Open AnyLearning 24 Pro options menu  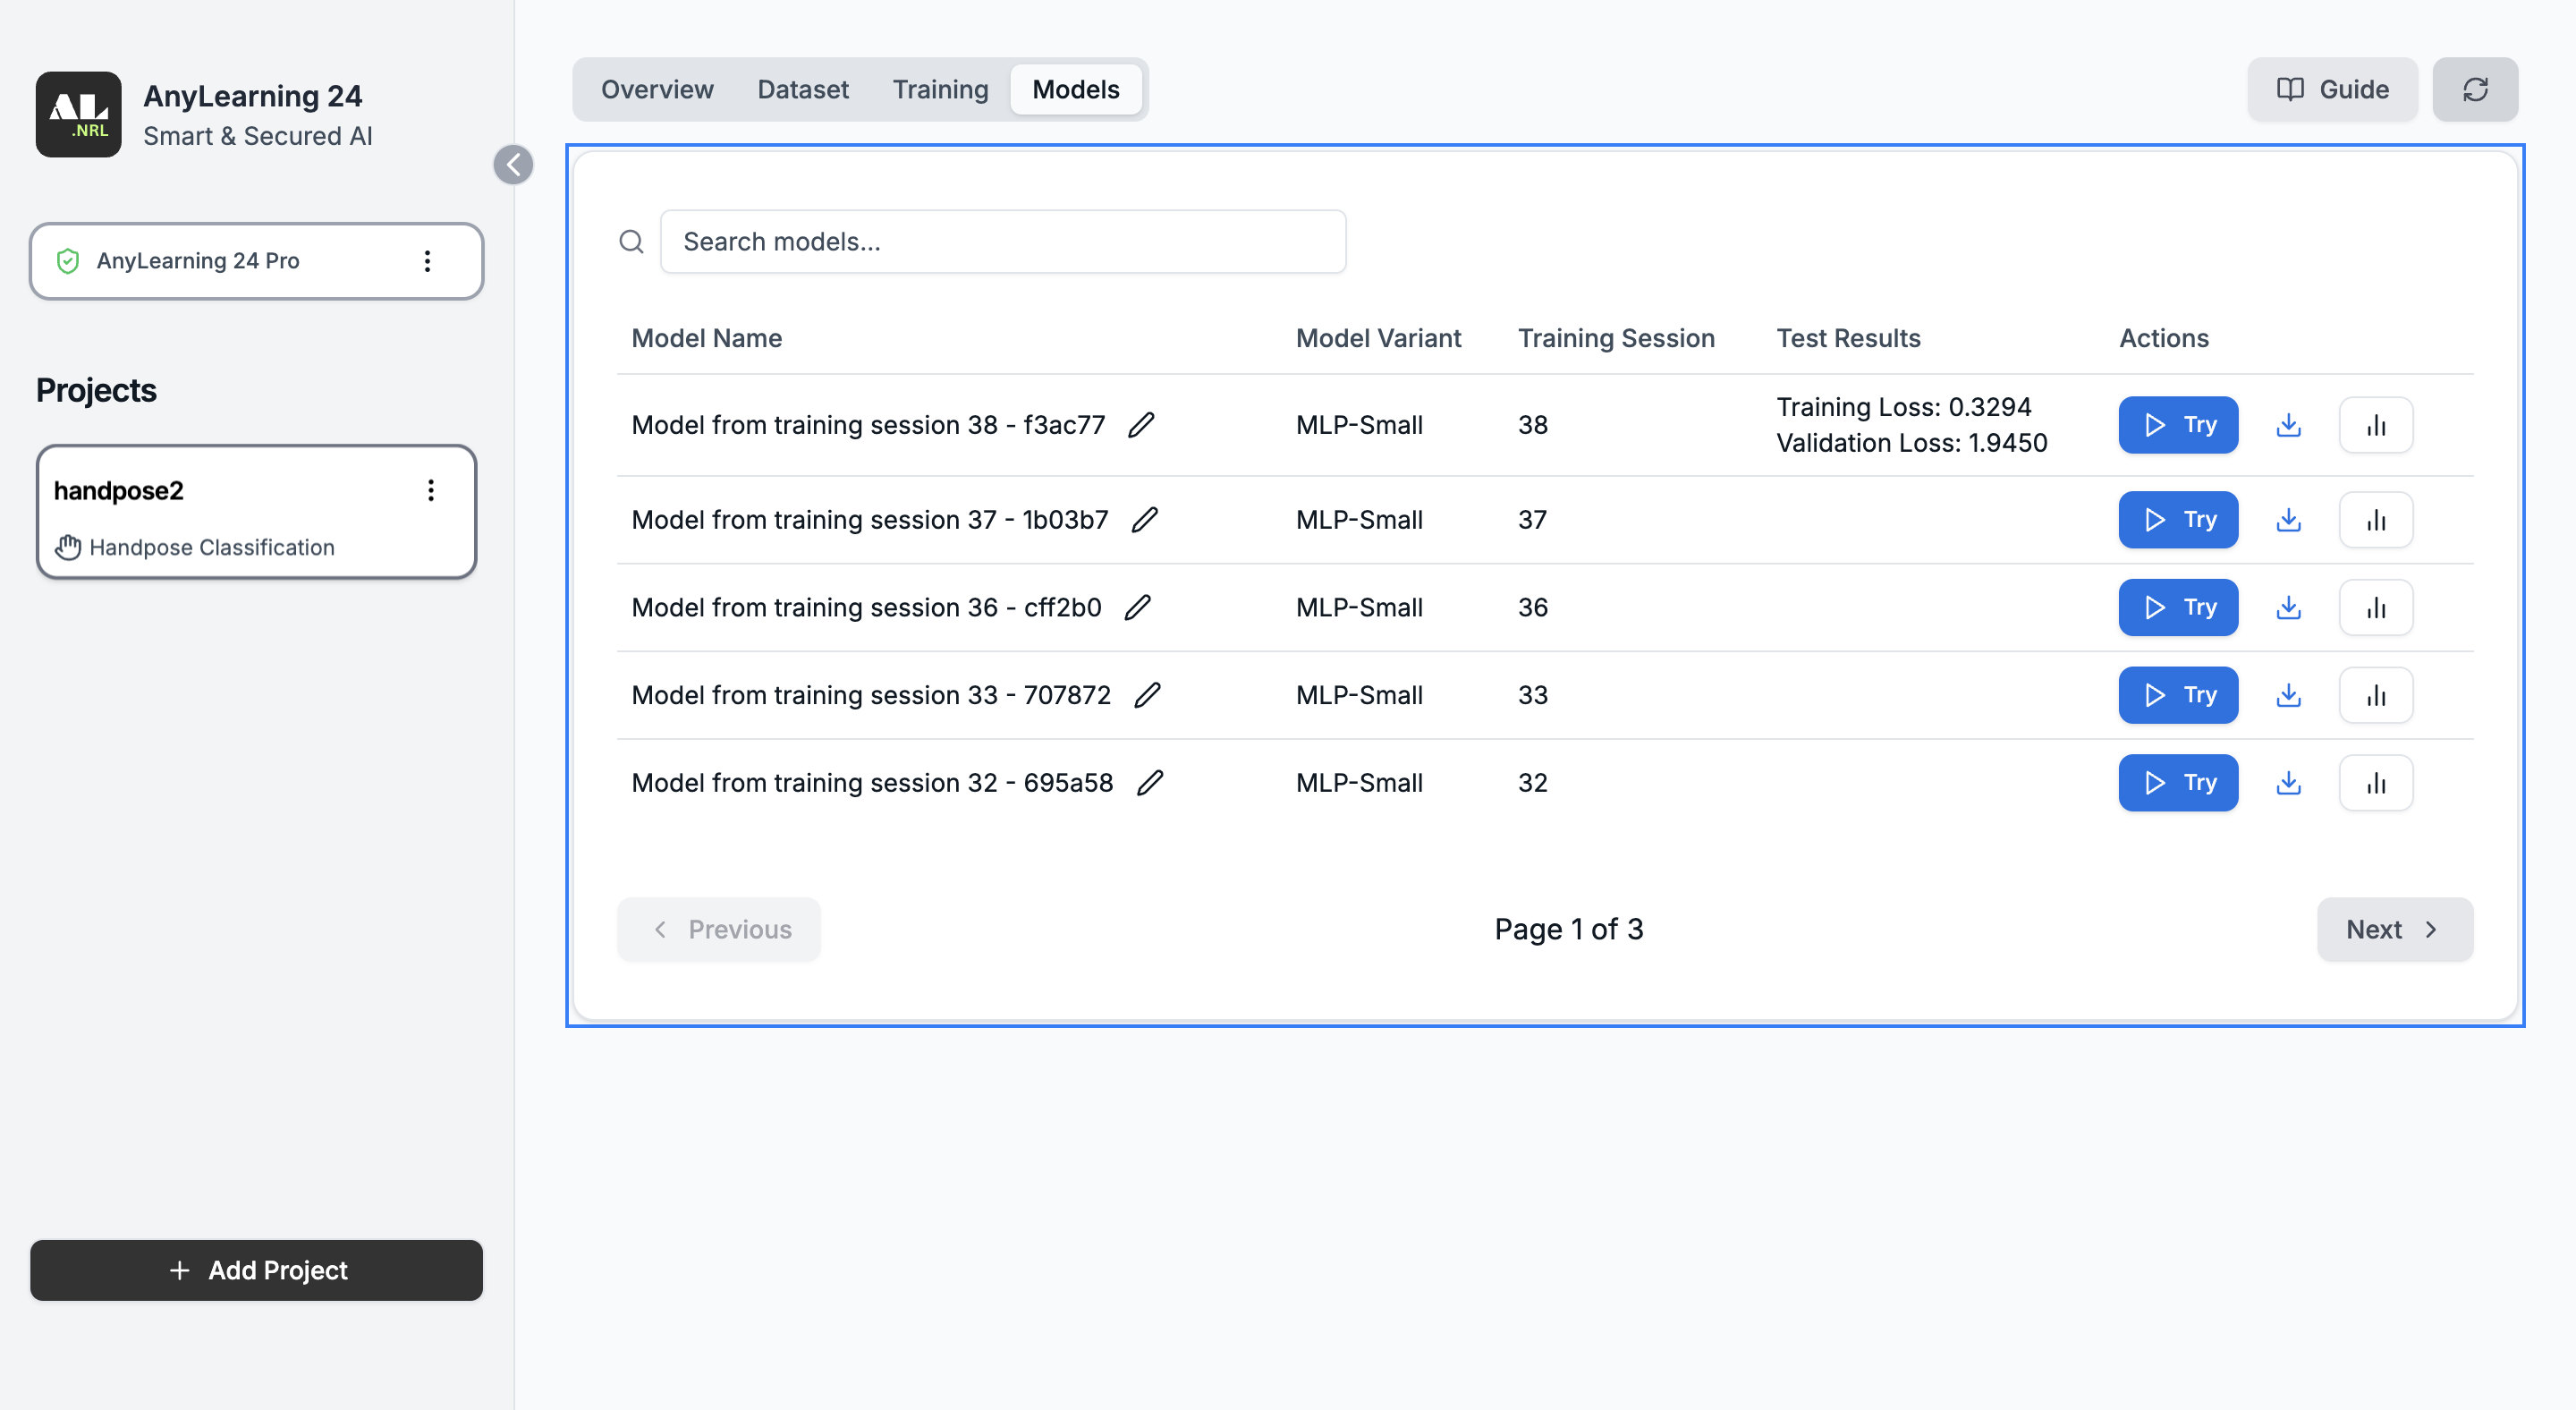pyautogui.click(x=427, y=261)
